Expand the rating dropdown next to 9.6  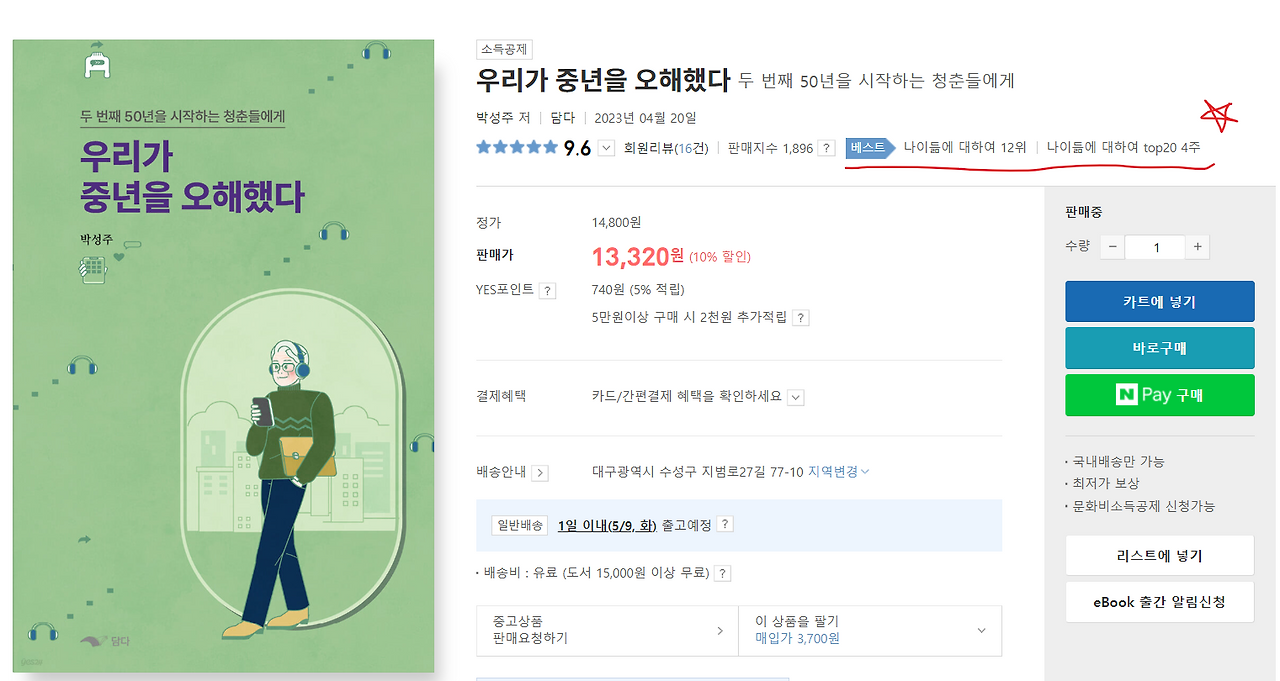(605, 148)
